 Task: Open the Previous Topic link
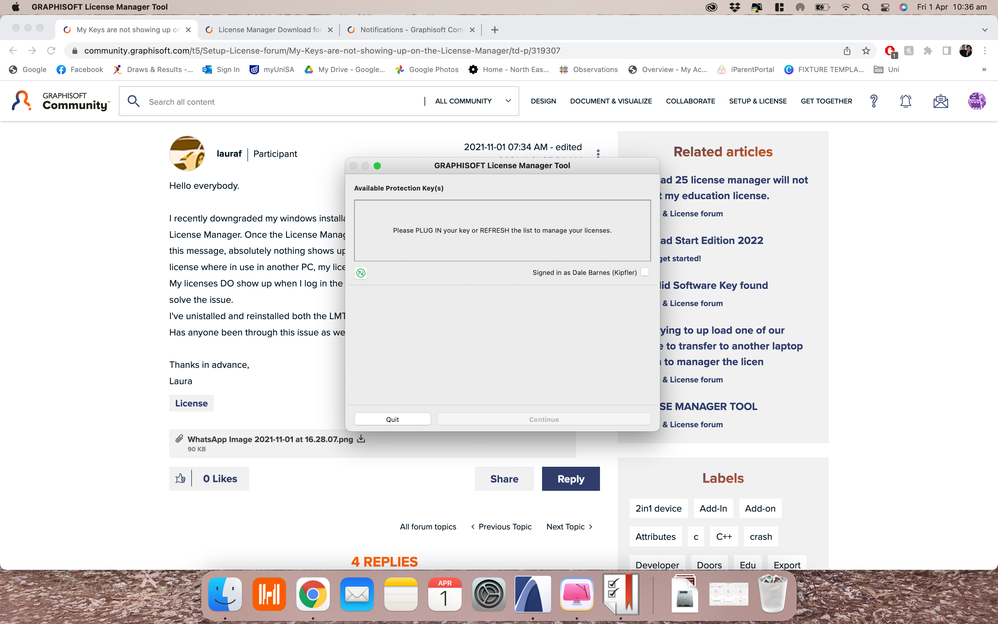(x=501, y=527)
